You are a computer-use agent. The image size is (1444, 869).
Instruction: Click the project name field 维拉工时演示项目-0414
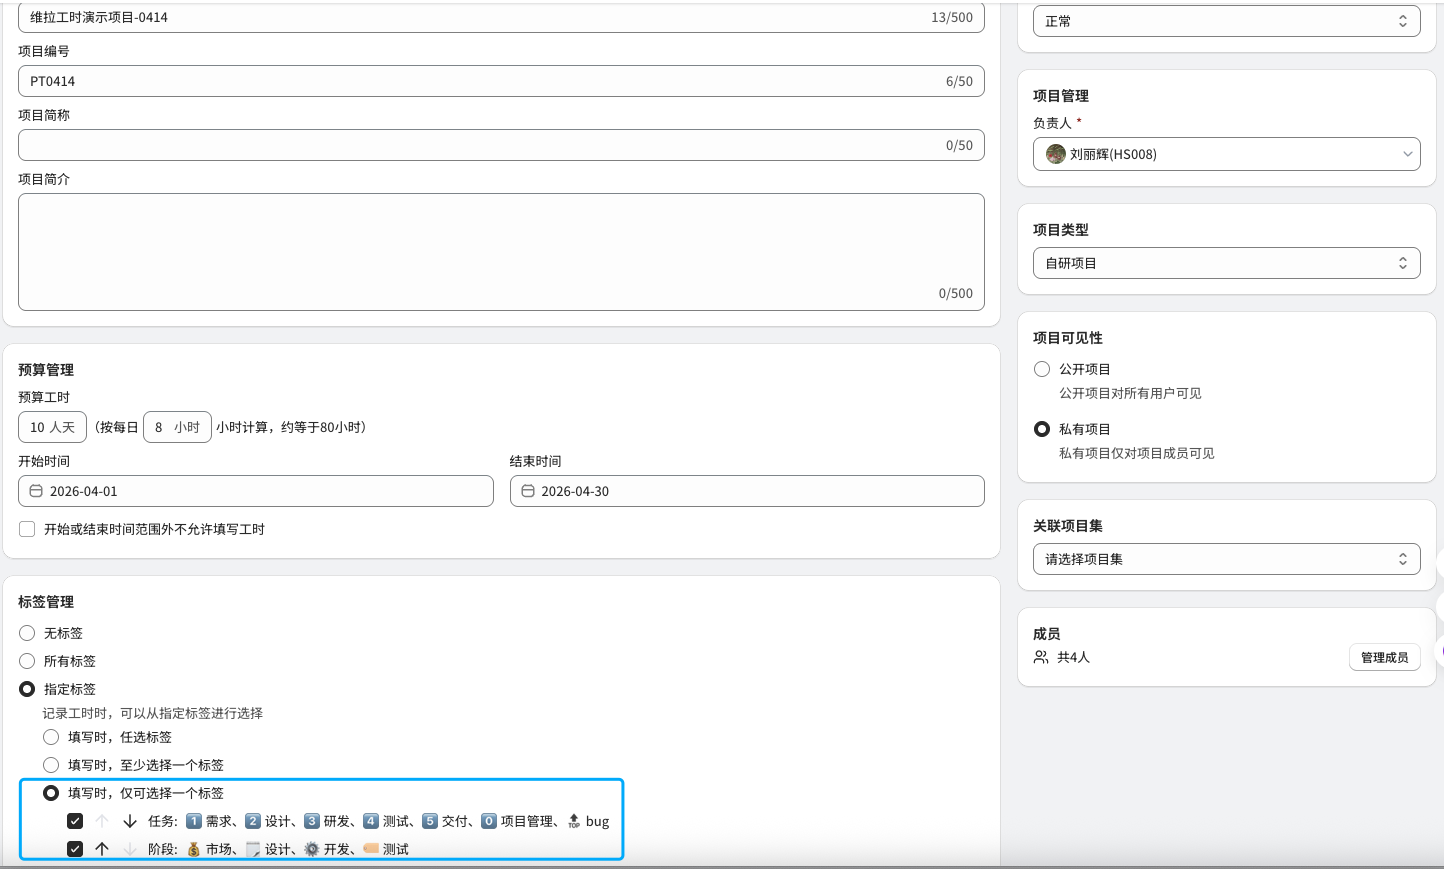tap(501, 17)
